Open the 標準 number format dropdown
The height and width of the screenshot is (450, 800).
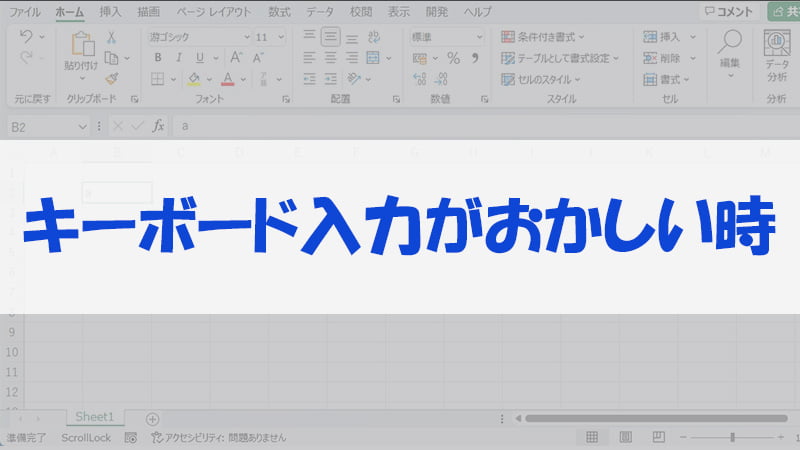(446, 37)
